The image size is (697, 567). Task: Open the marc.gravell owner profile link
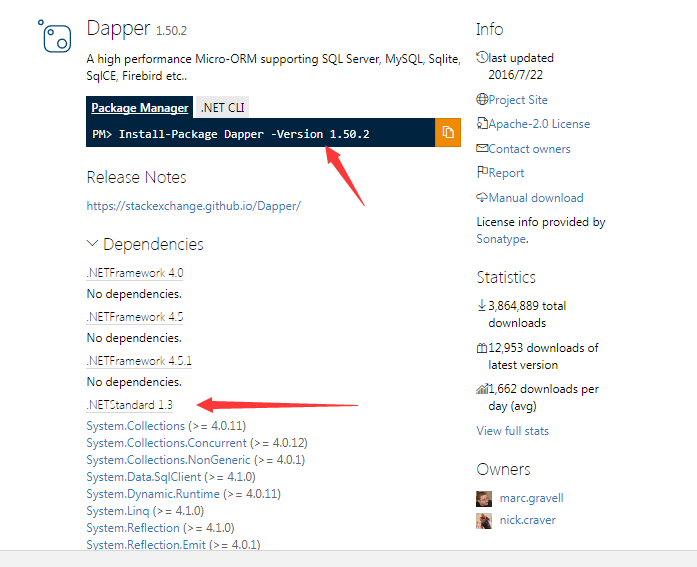click(531, 498)
